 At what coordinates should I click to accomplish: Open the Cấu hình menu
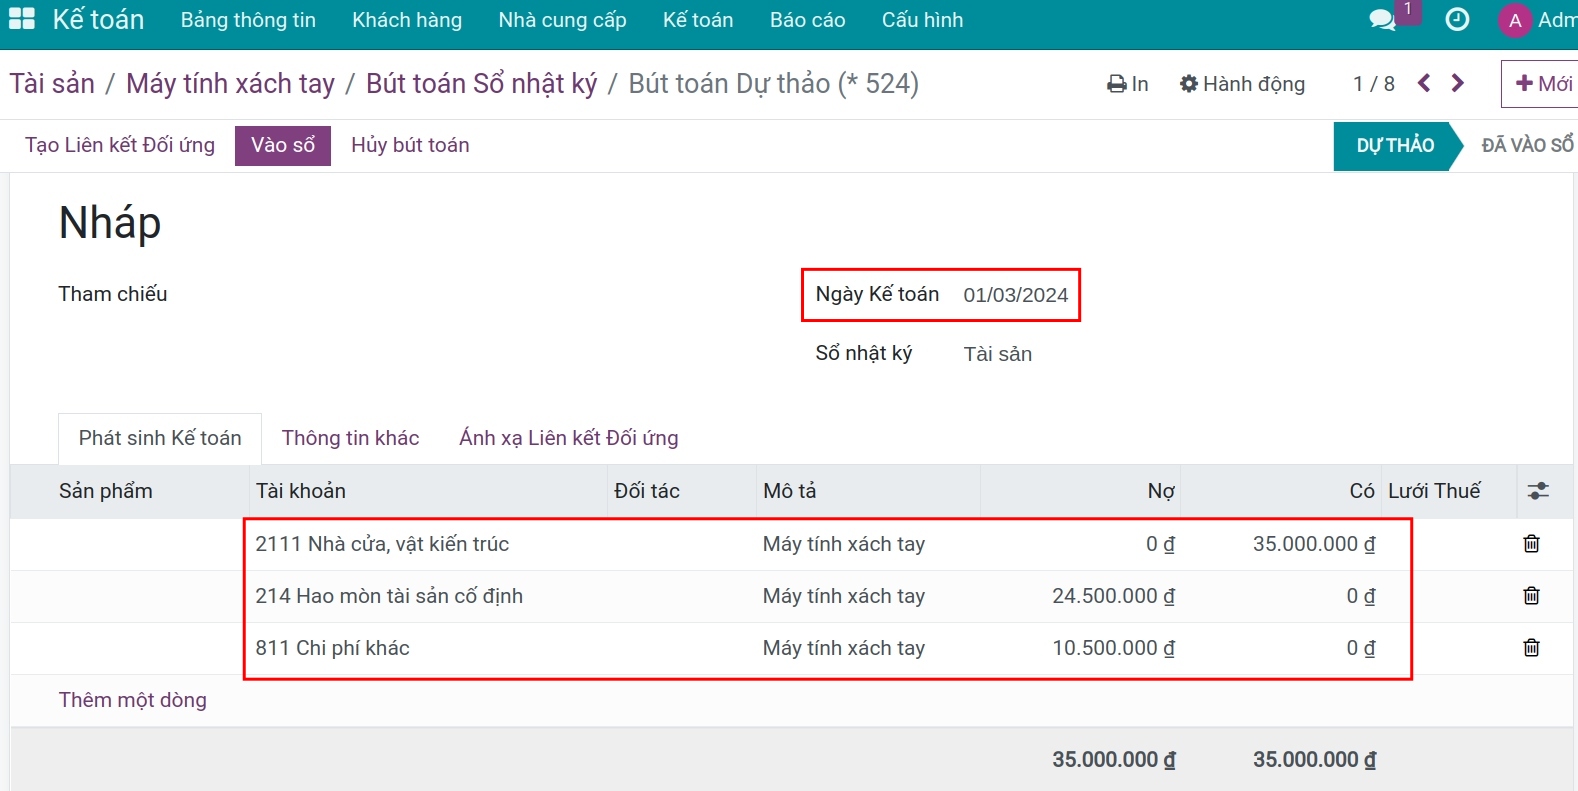coord(922,20)
